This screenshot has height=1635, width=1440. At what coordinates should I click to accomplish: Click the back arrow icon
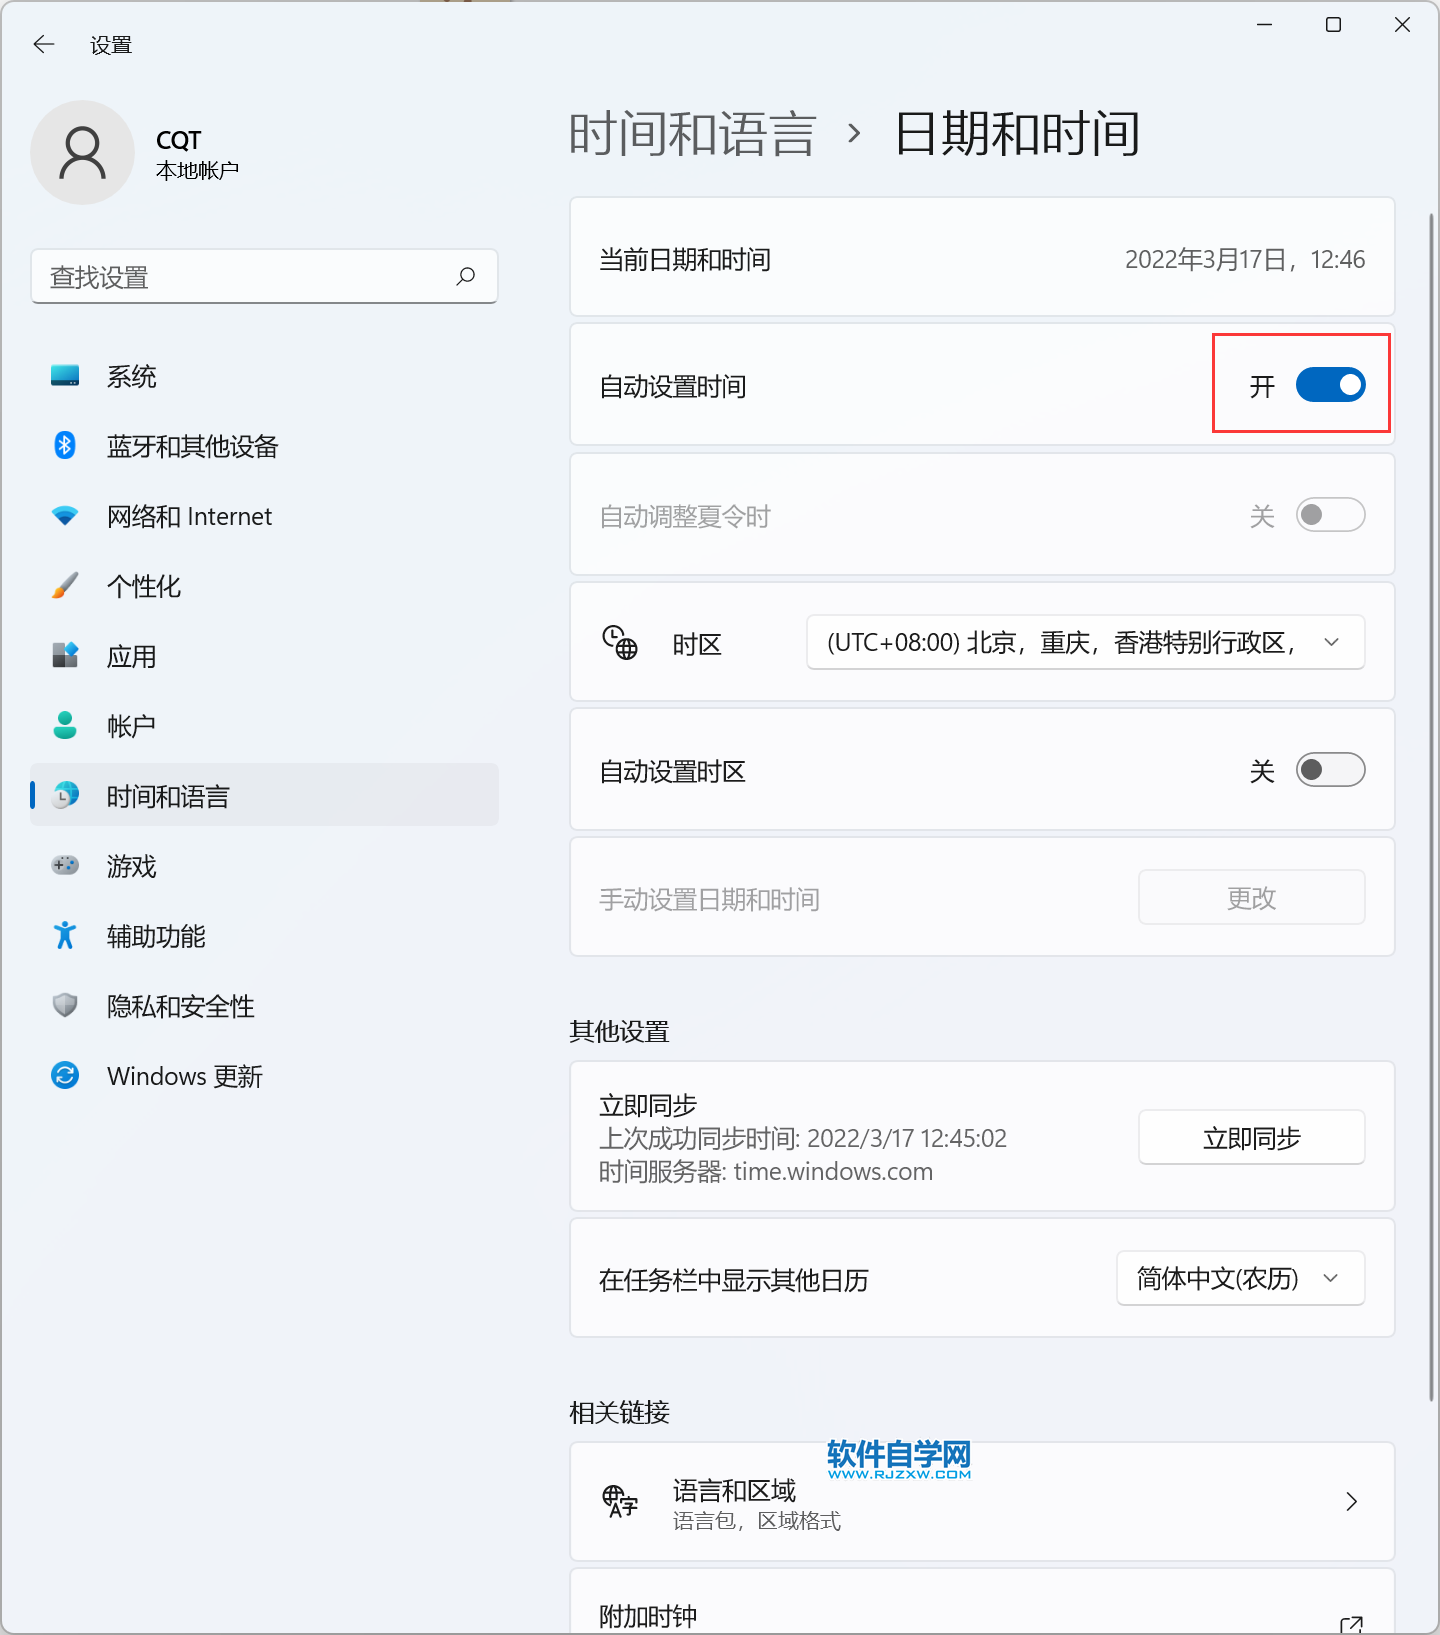pyautogui.click(x=43, y=44)
